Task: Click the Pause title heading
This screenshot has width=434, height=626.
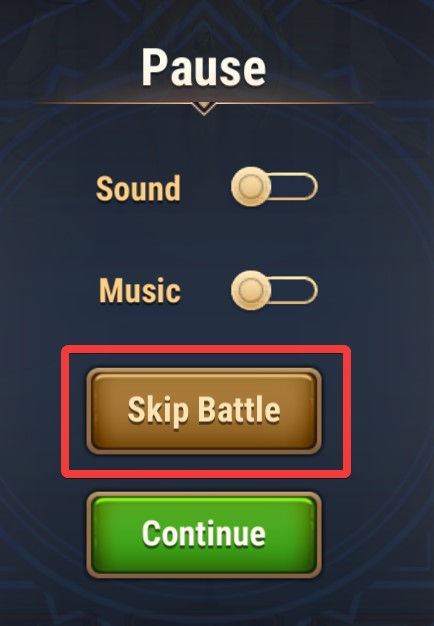Action: (x=204, y=67)
